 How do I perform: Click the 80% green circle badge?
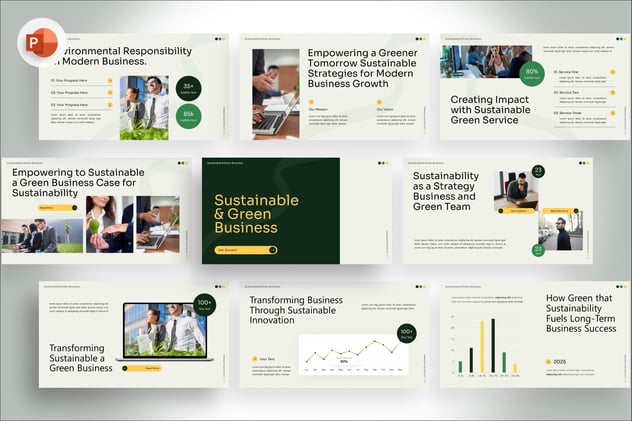pos(532,74)
